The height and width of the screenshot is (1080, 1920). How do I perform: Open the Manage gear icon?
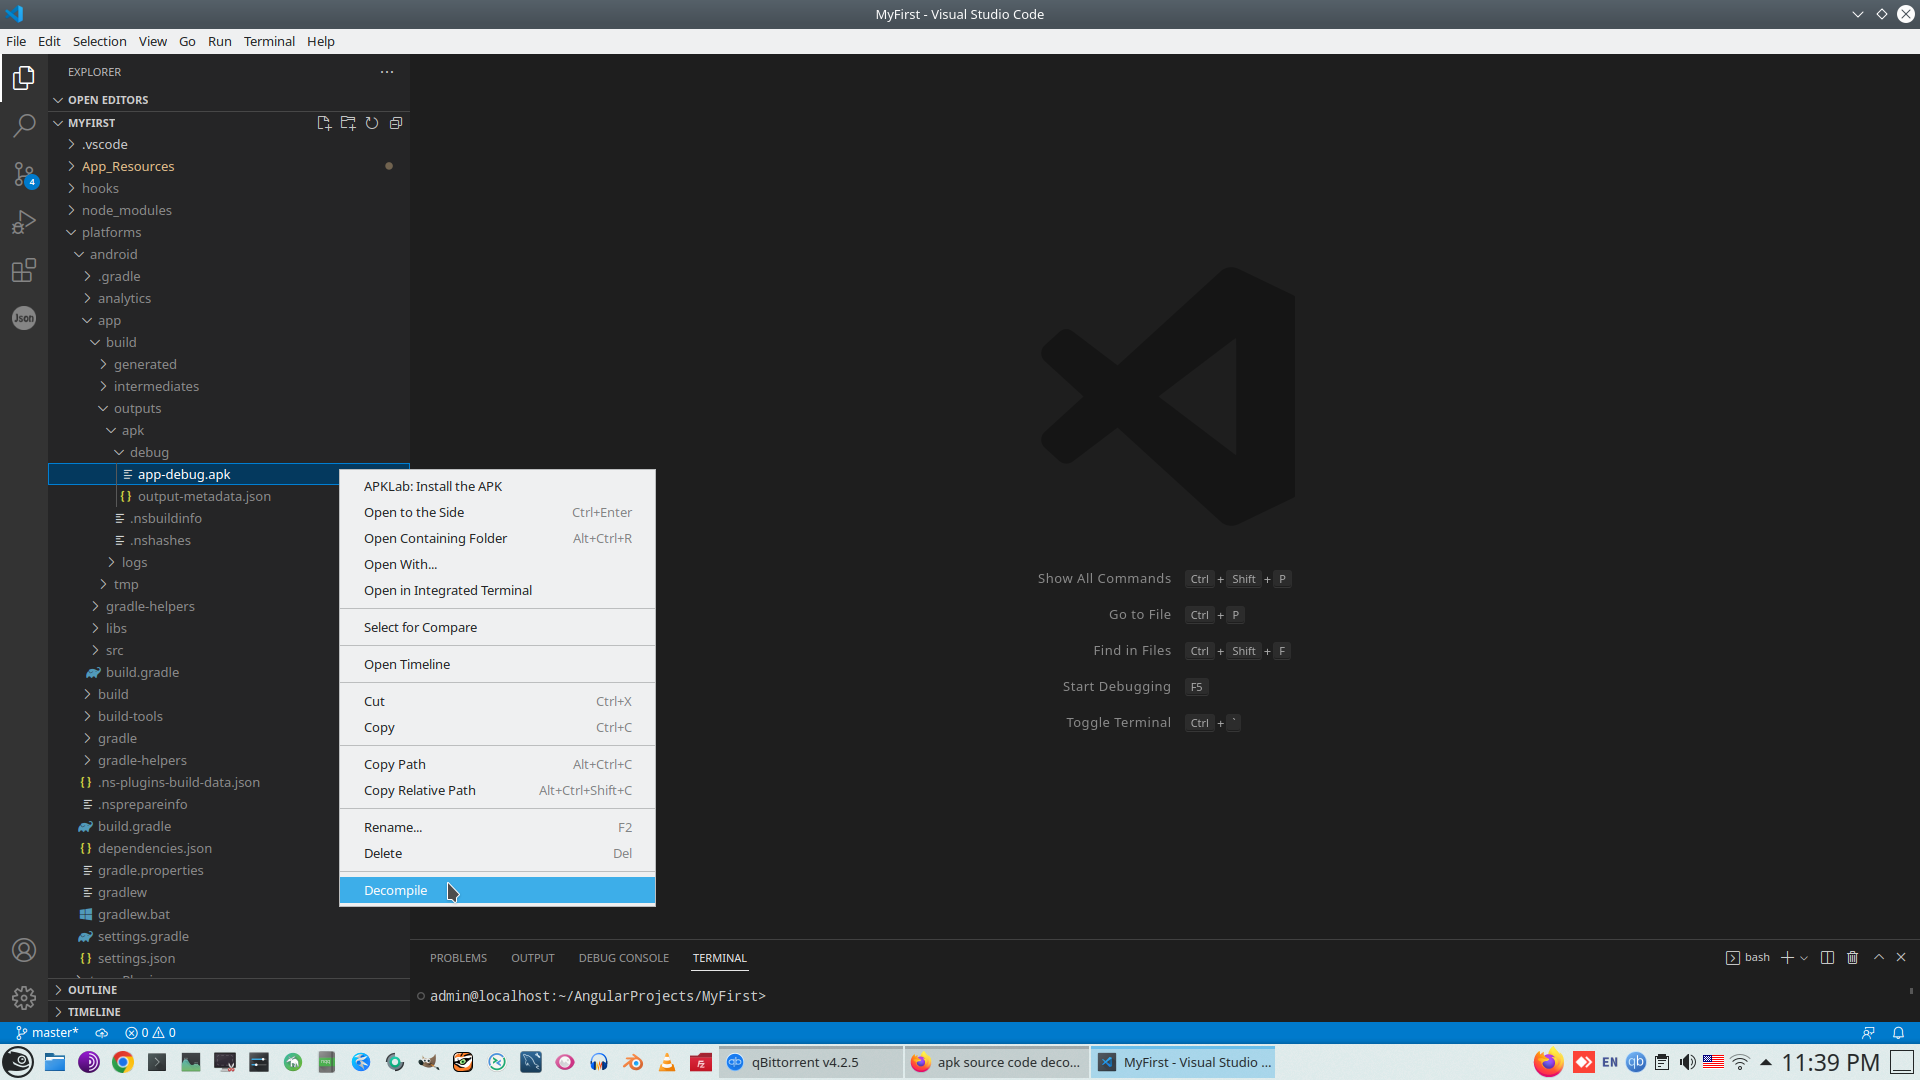pyautogui.click(x=24, y=998)
